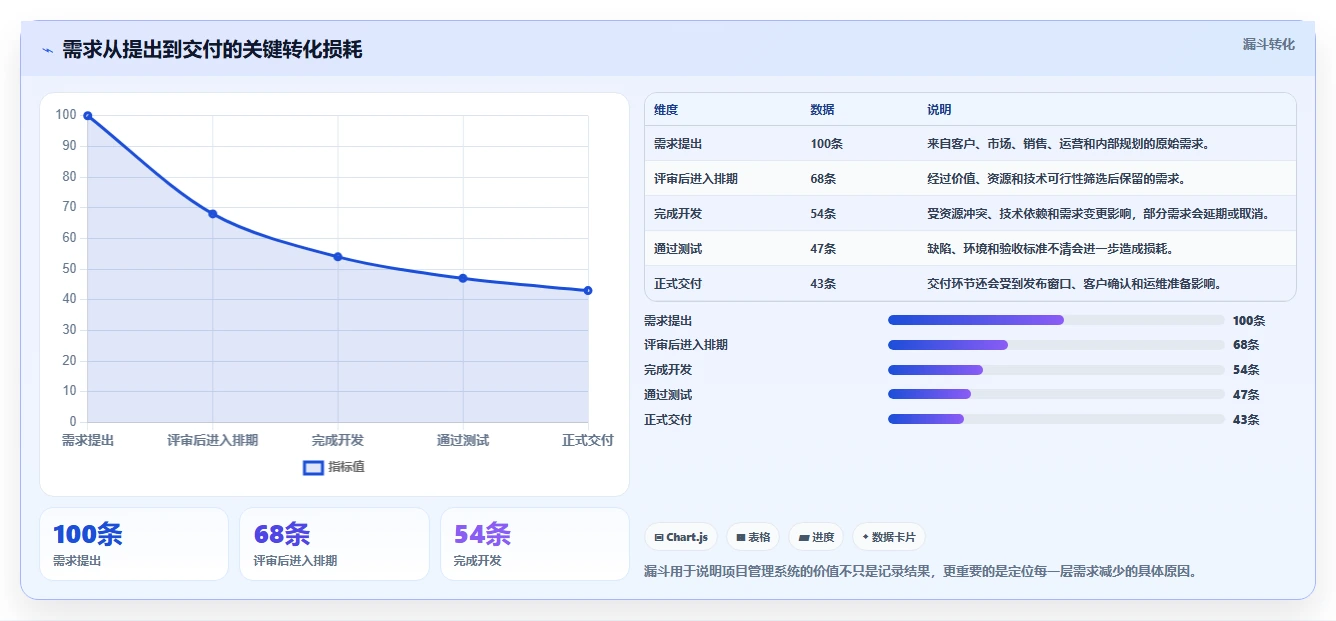Click the footer note starting 漏斗用于说明
Screen dimensions: 1336x621
click(921, 572)
